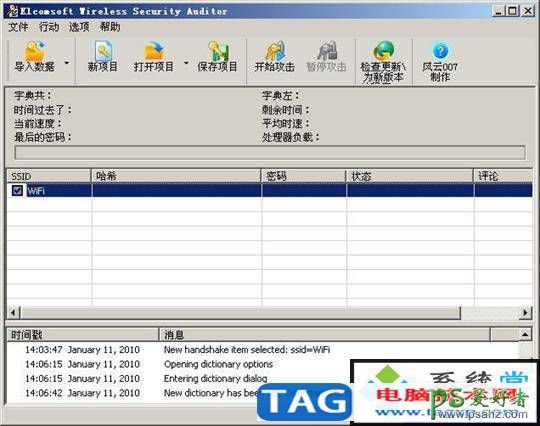Toggle the WiFi row checkbox
Viewport: 540px width, 426px height.
[x=17, y=190]
